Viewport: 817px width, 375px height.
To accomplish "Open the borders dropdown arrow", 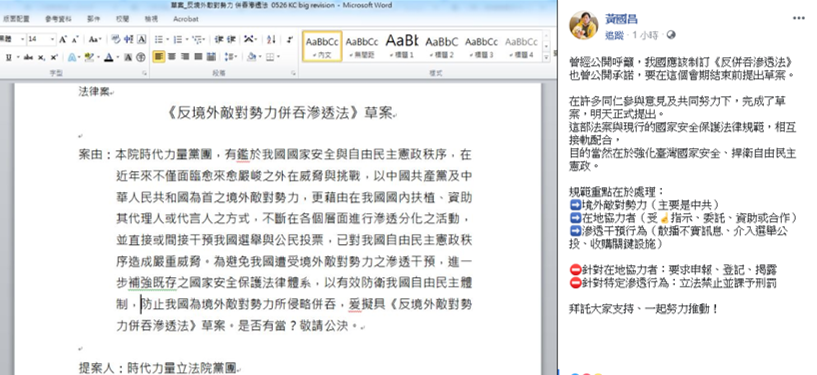I will point(278,56).
